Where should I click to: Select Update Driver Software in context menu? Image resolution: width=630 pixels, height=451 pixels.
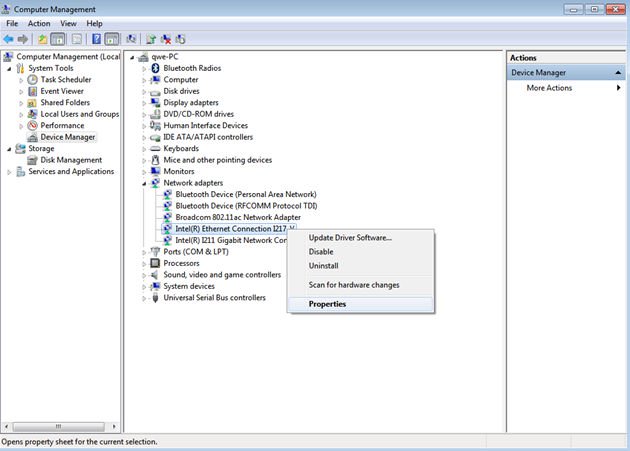coord(350,237)
